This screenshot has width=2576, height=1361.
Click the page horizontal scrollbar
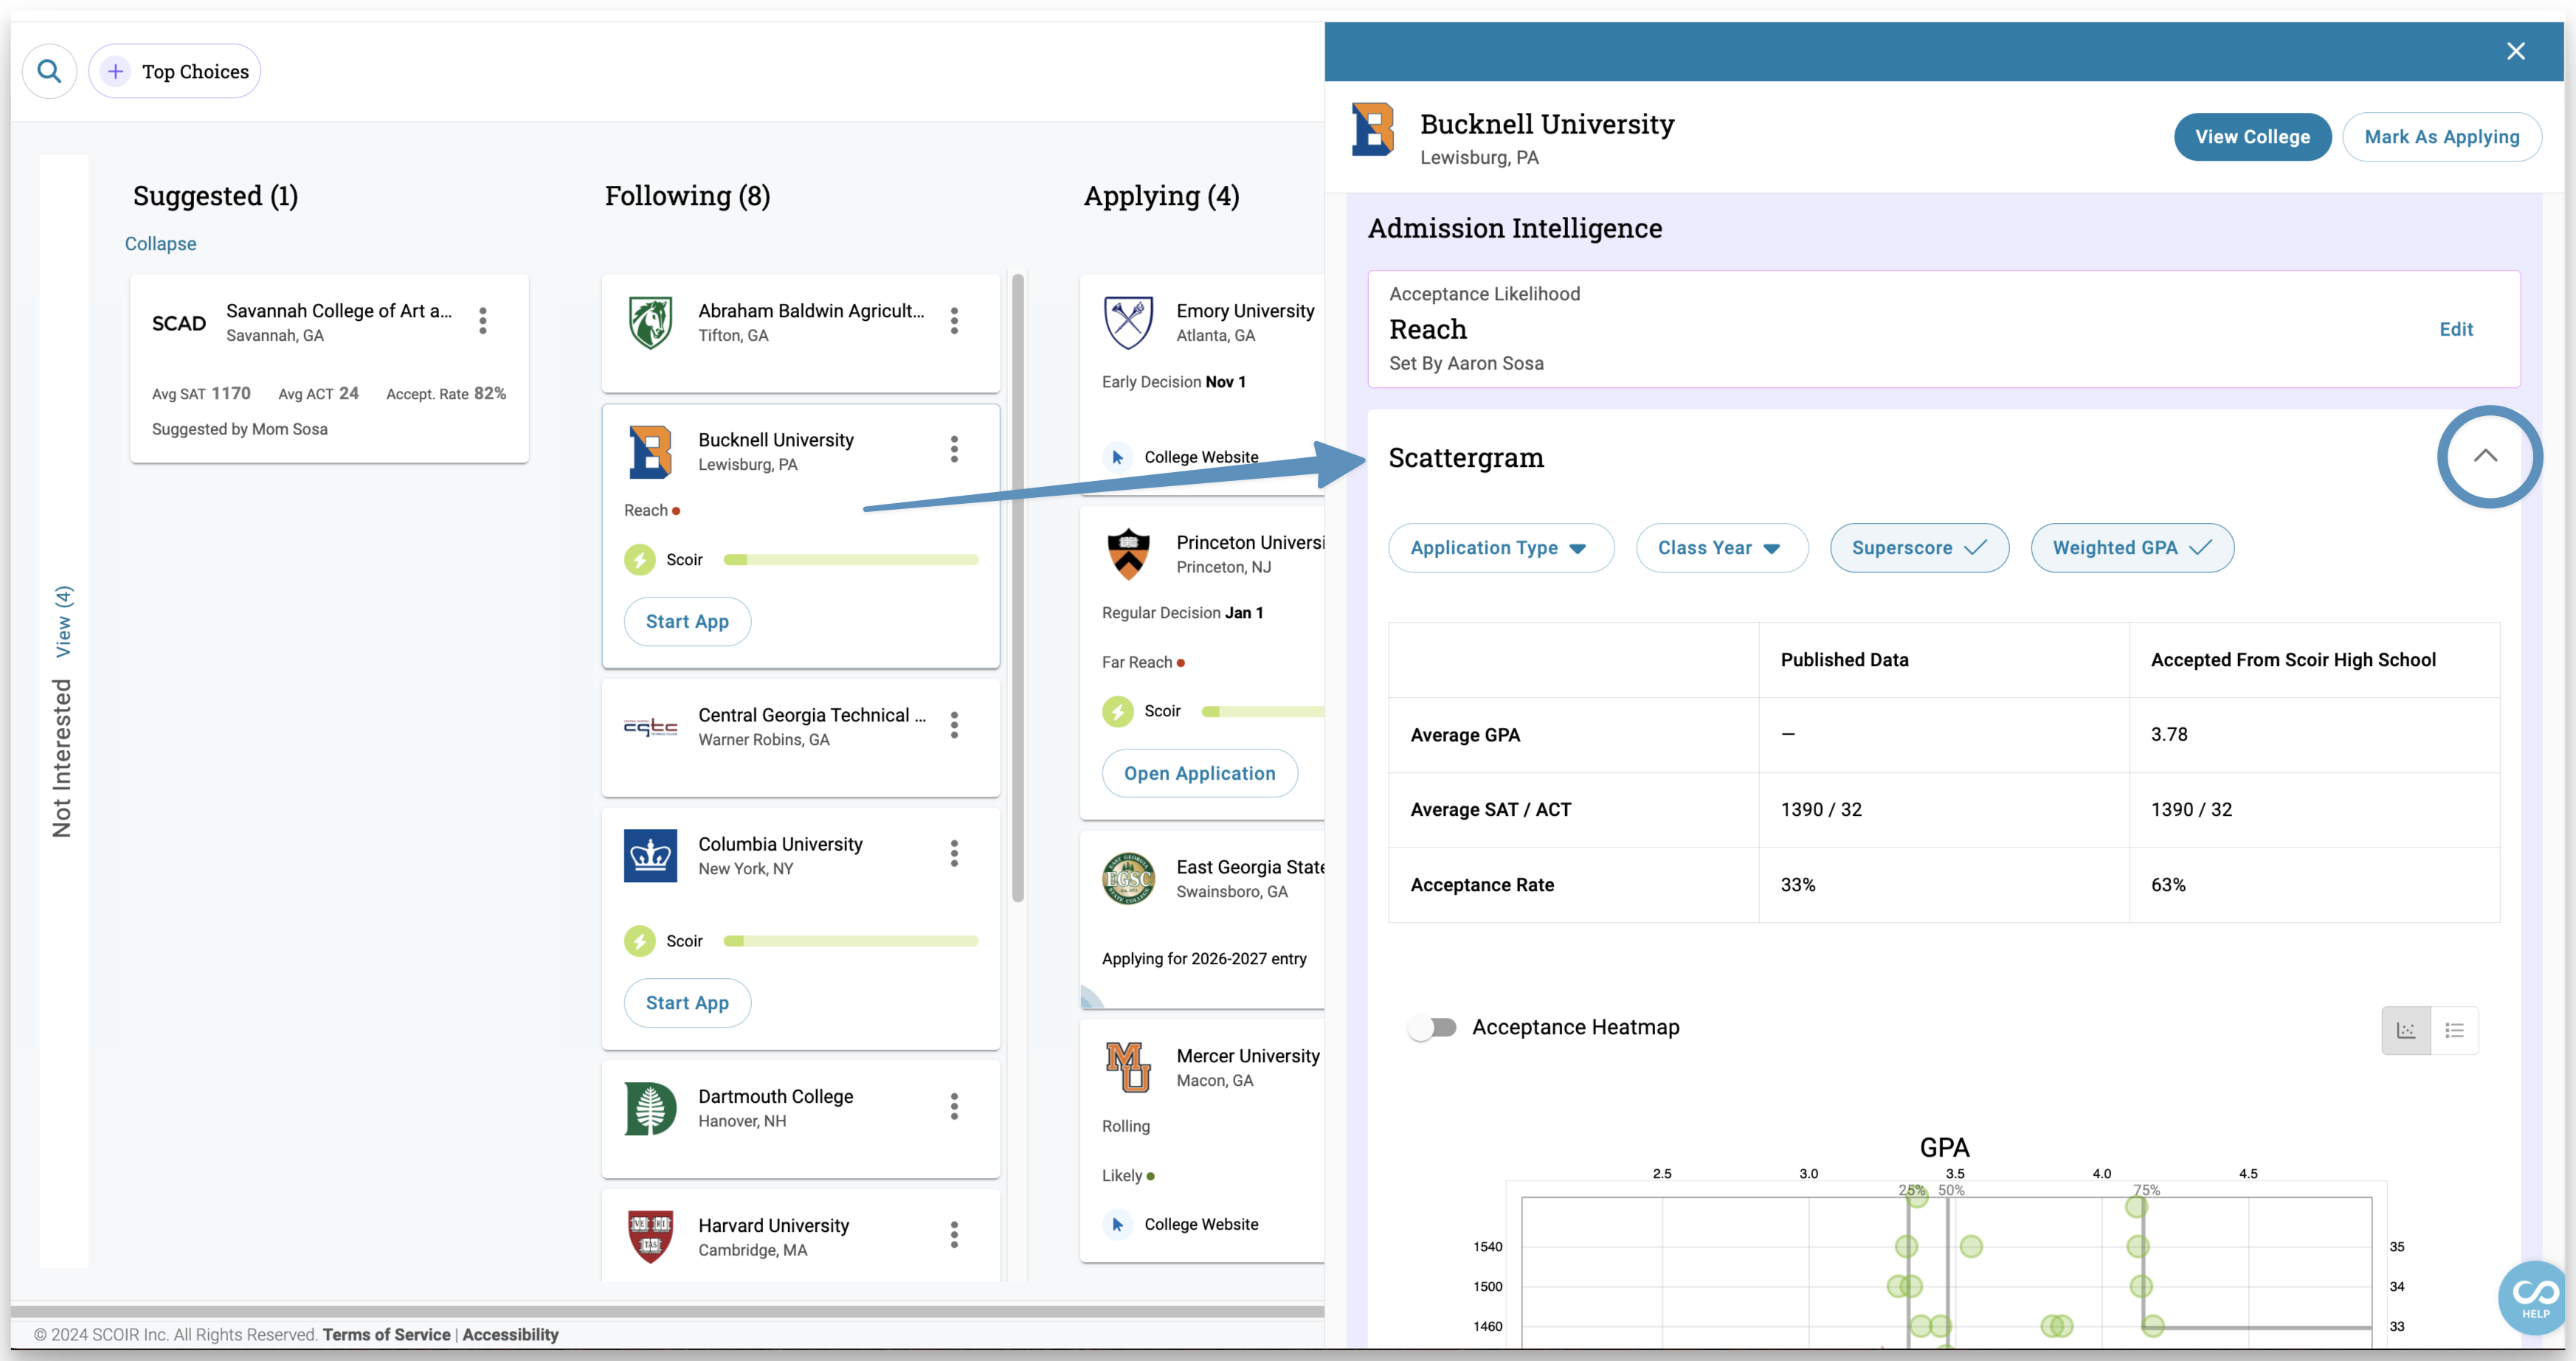click(x=667, y=1311)
